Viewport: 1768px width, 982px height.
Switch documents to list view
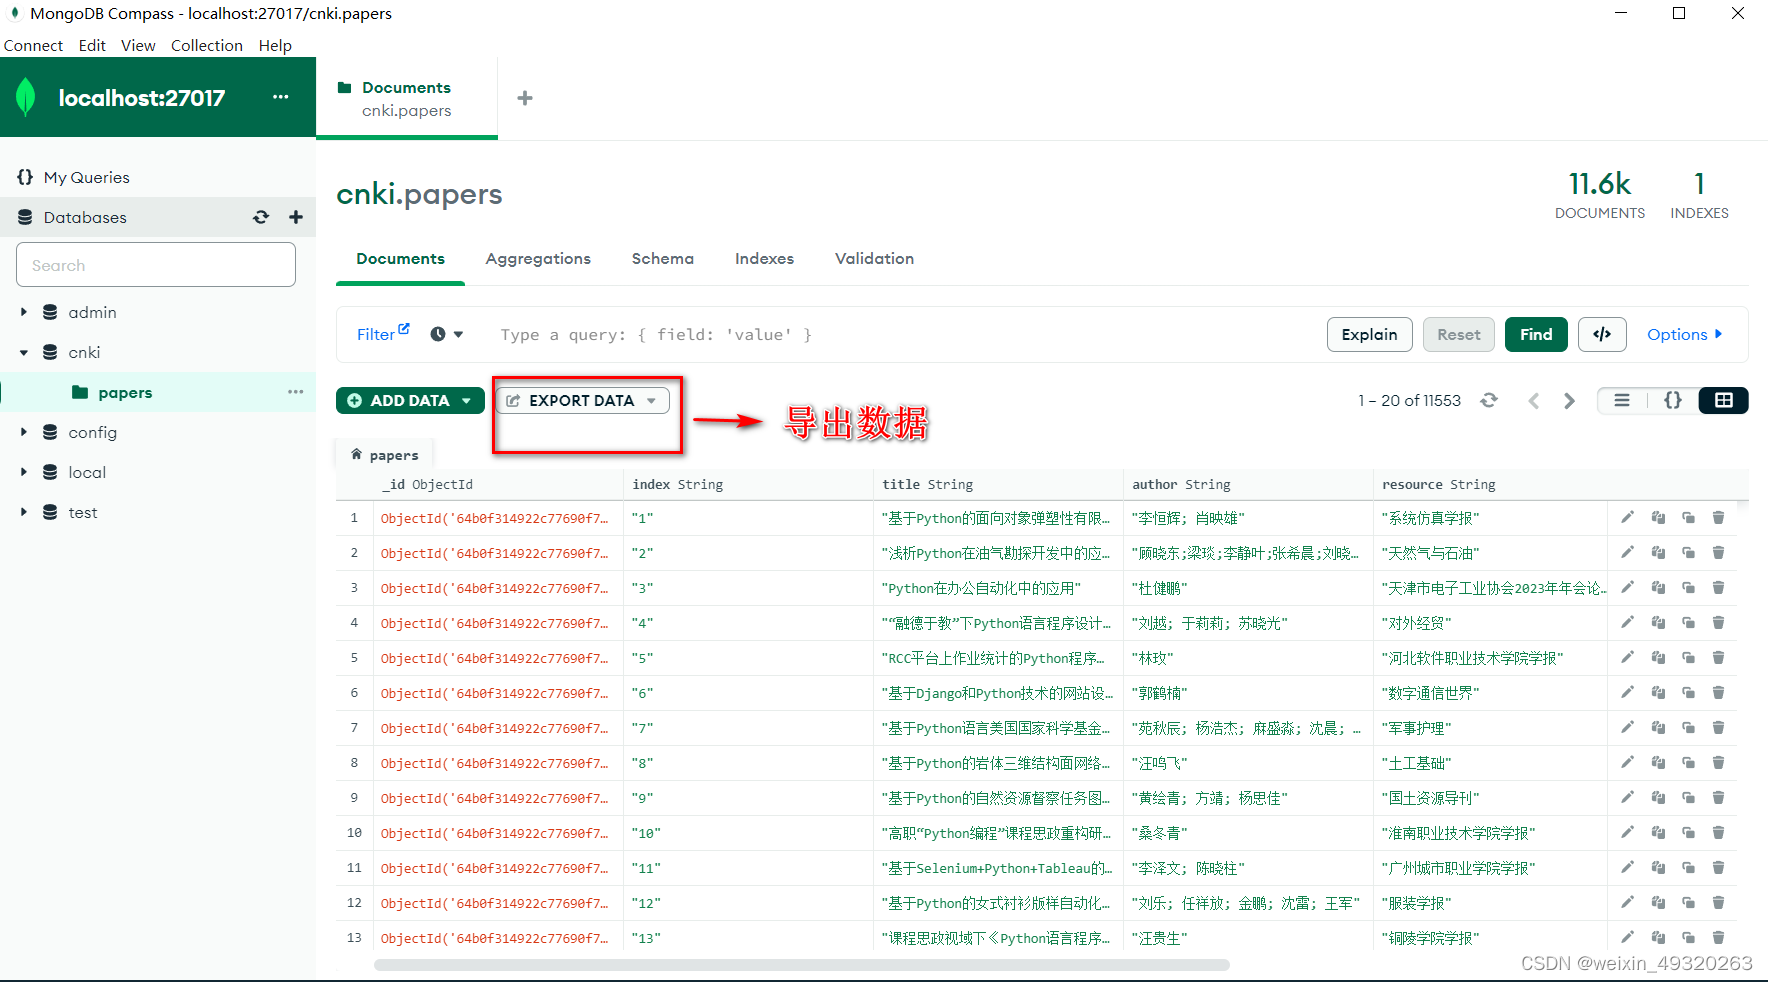point(1622,400)
